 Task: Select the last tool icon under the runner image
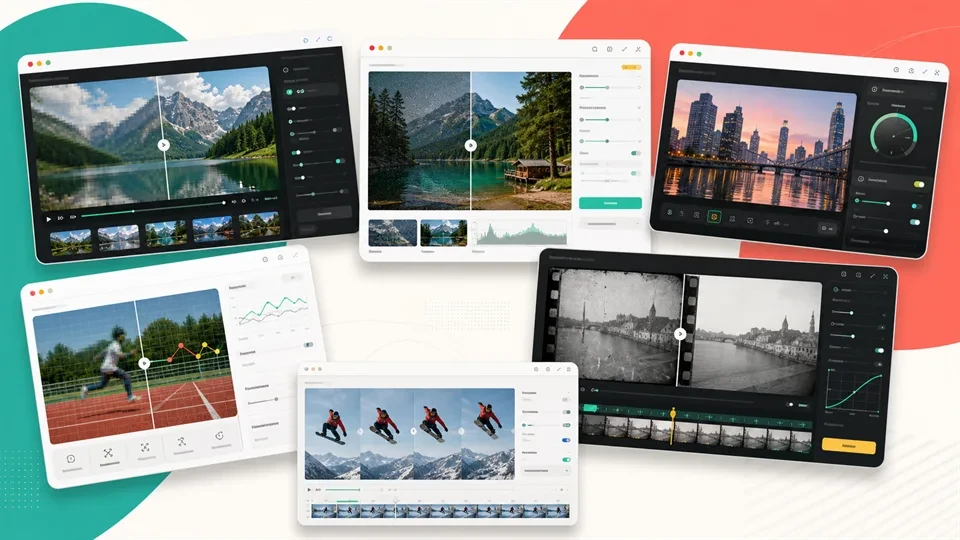[x=219, y=436]
